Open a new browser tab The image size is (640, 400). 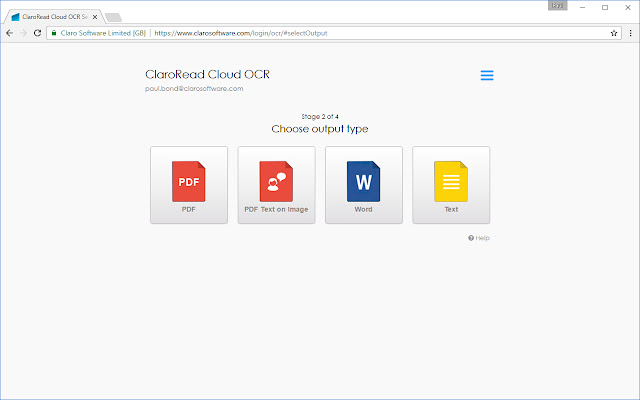coord(113,17)
